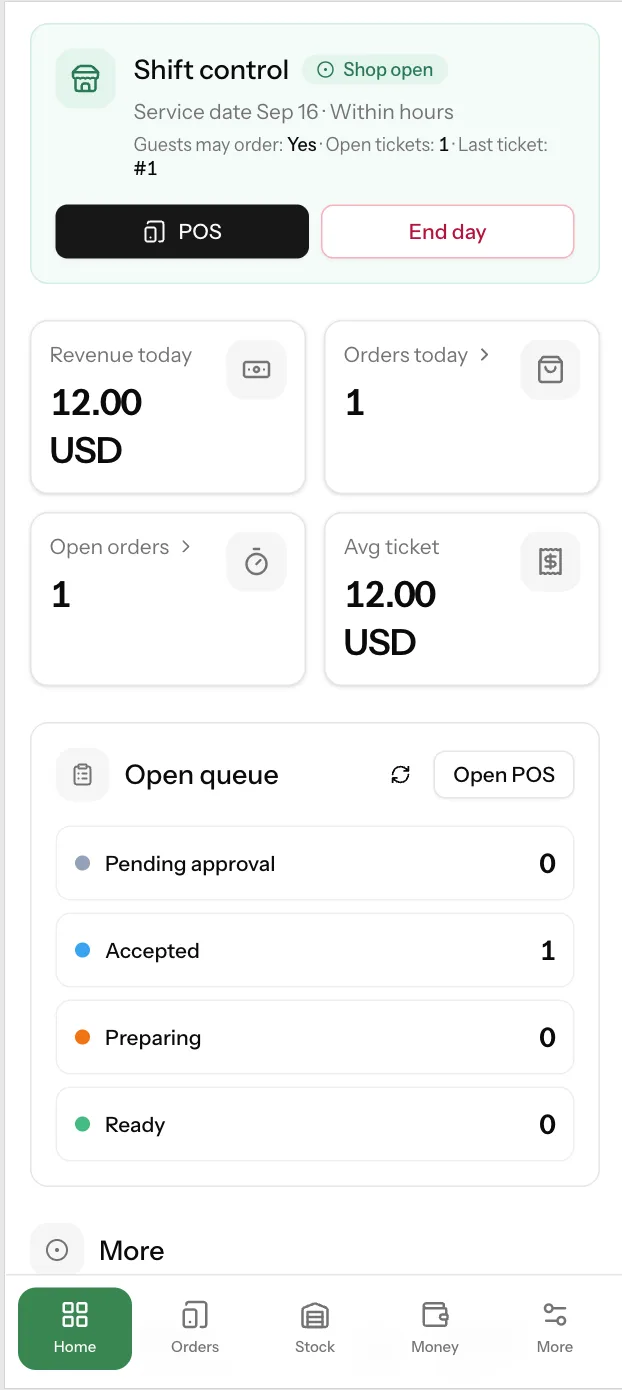The height and width of the screenshot is (1390, 622).
Task: Click the clipboard icon beside Open queue
Action: [x=83, y=775]
